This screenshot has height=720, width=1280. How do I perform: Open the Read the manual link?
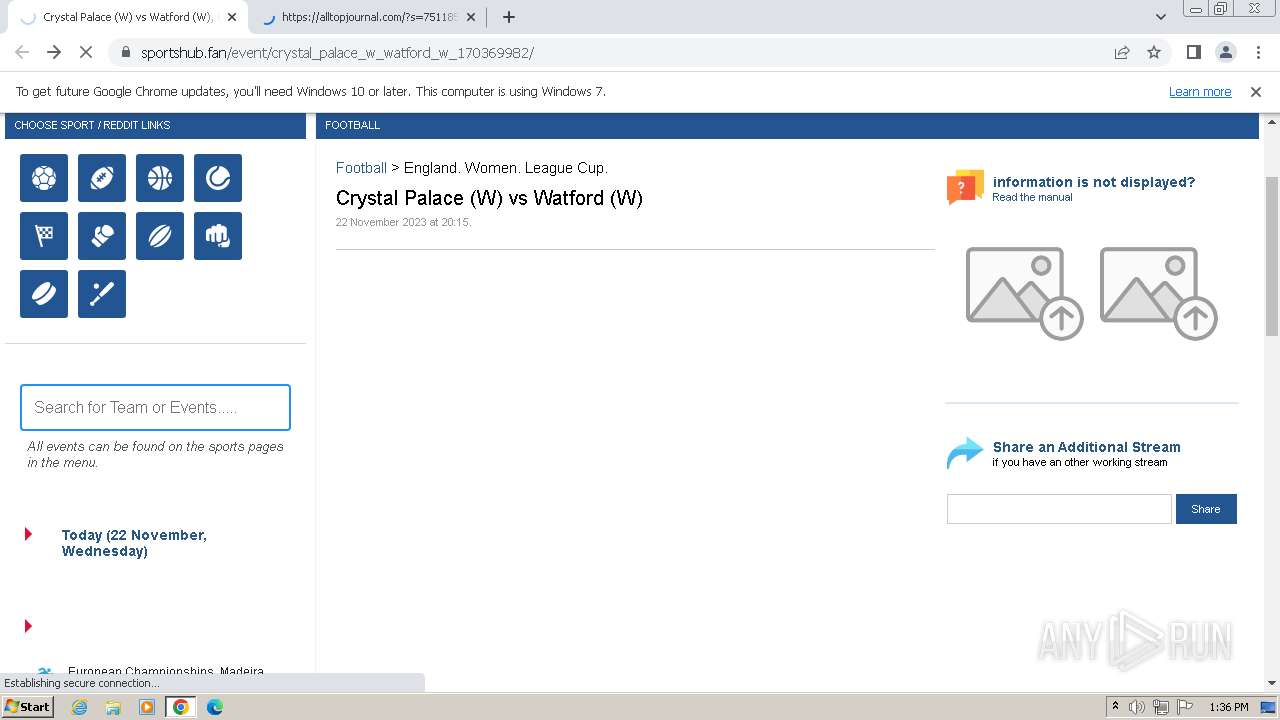1032,197
